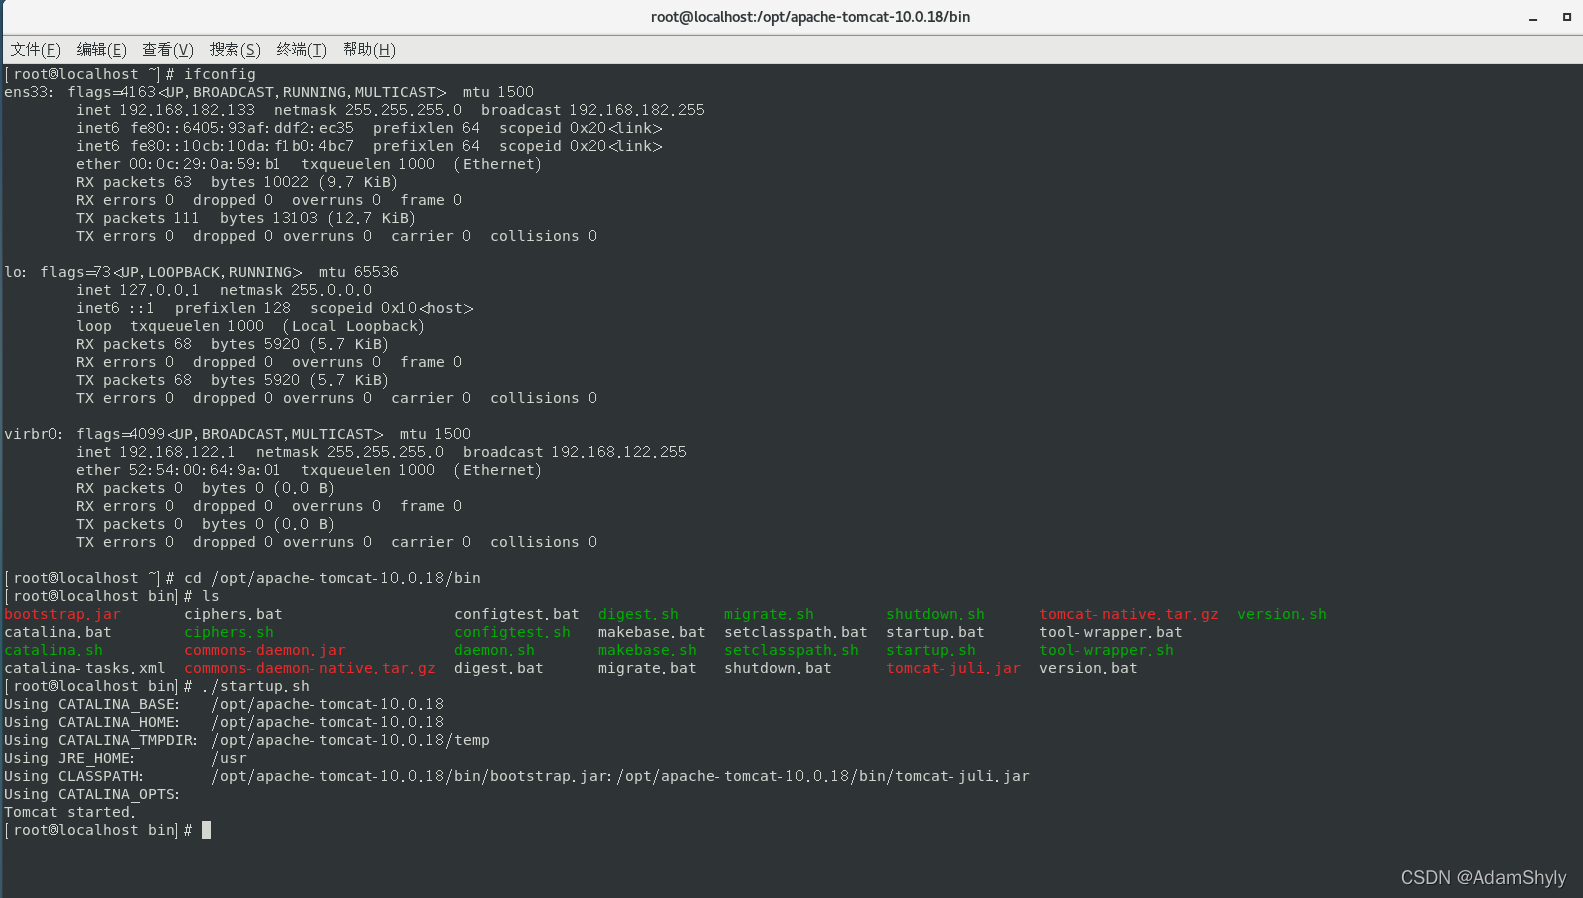
Task: Minimize the terminal window
Action: (x=1533, y=17)
